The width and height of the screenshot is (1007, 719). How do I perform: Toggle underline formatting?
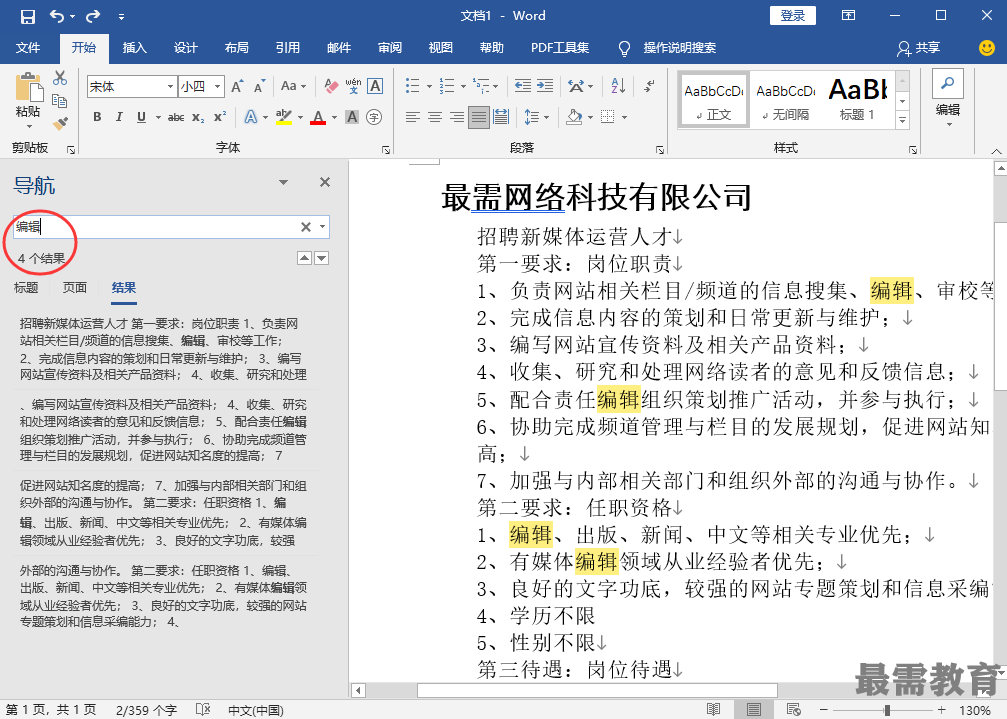coord(141,117)
